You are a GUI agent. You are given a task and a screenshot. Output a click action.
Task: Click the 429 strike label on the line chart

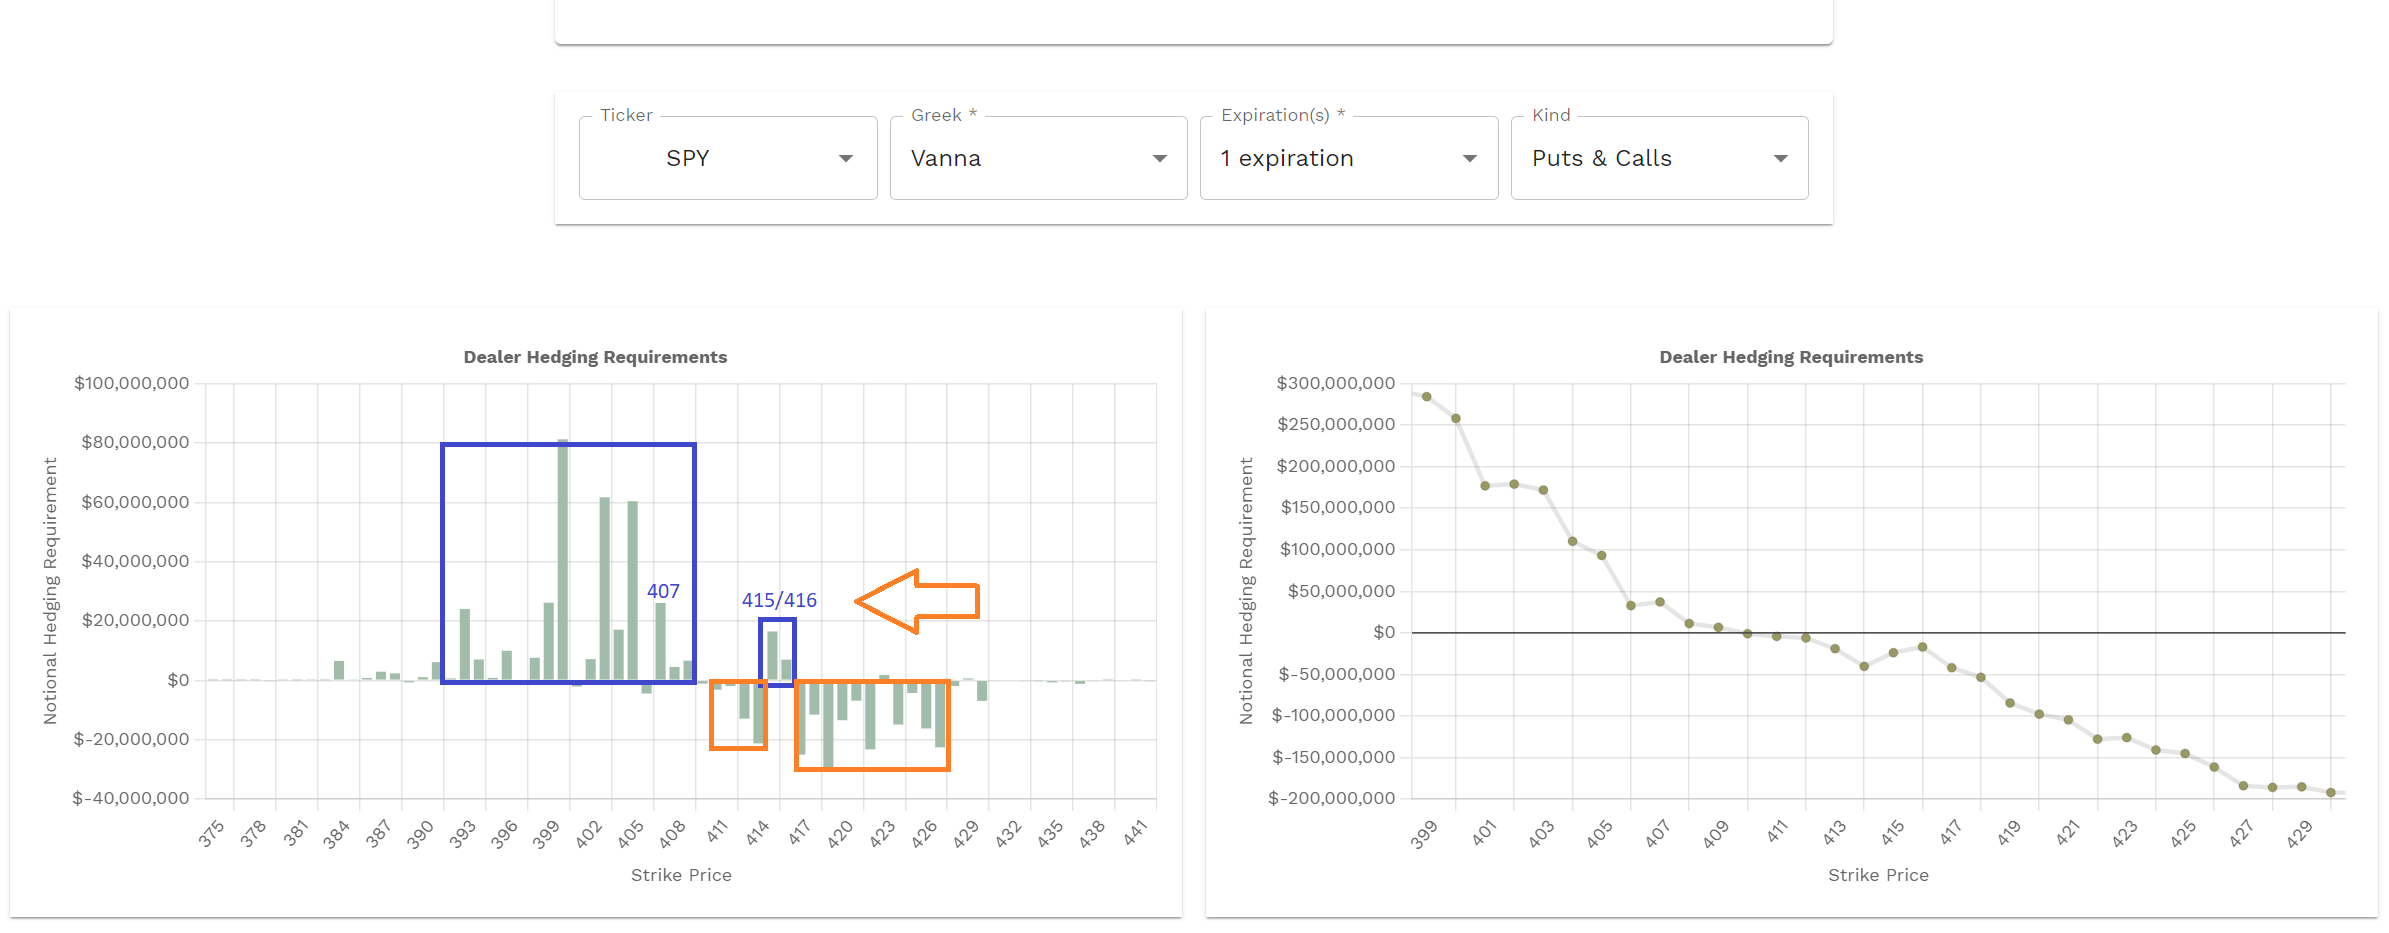click(2299, 834)
